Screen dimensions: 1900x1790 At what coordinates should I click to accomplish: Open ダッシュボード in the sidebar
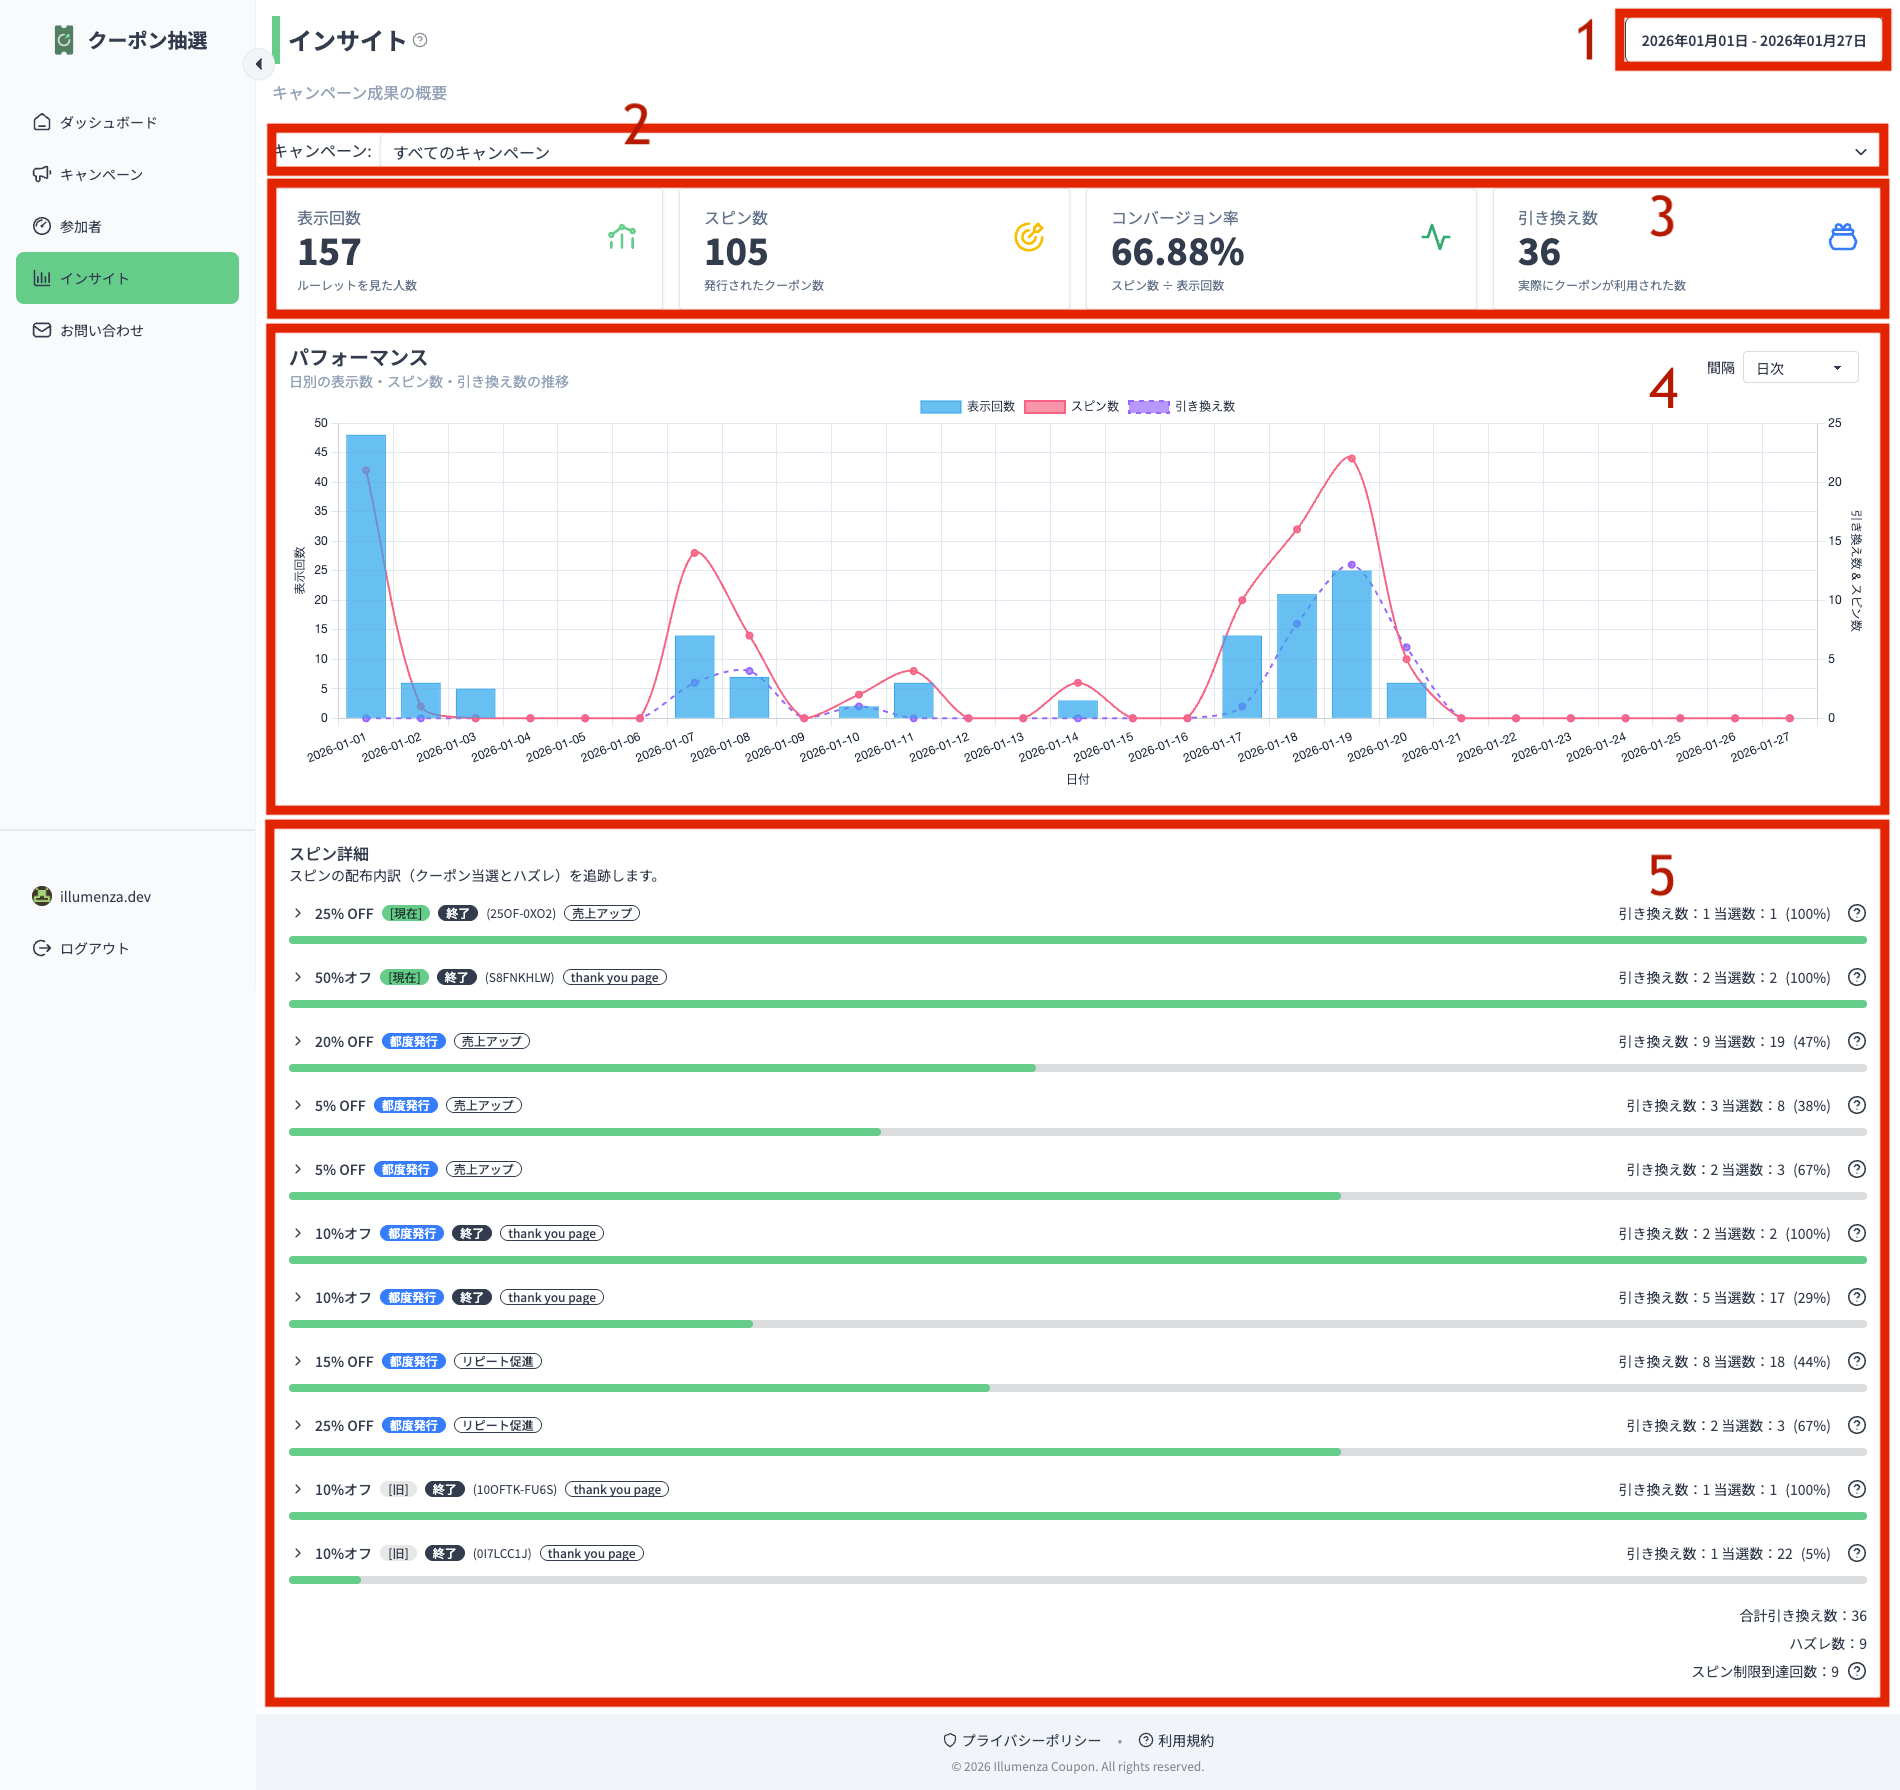pos(108,122)
